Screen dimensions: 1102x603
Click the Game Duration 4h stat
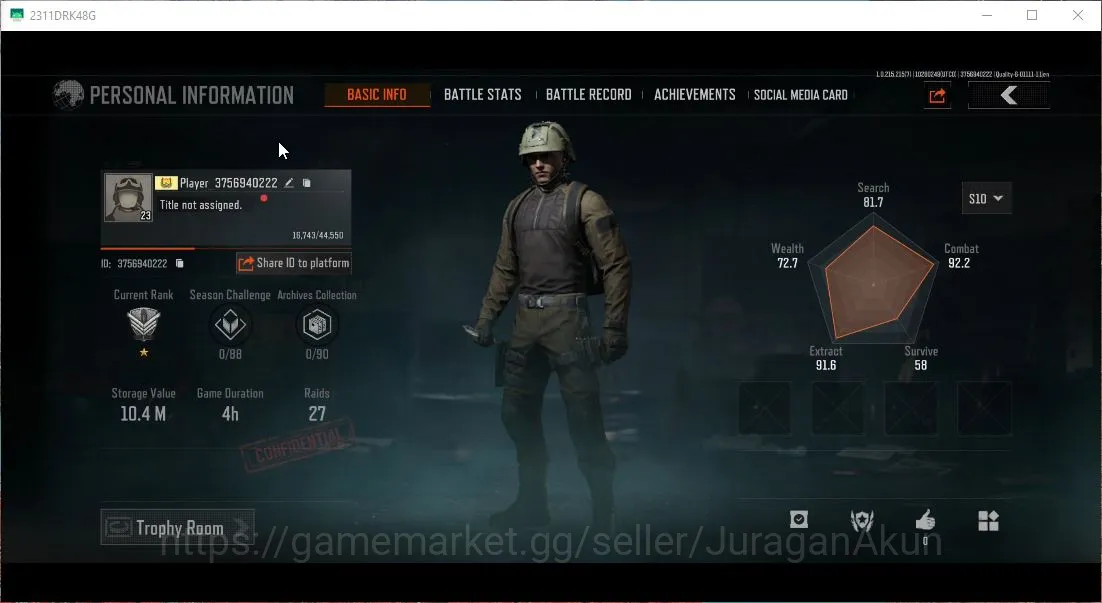(x=230, y=405)
